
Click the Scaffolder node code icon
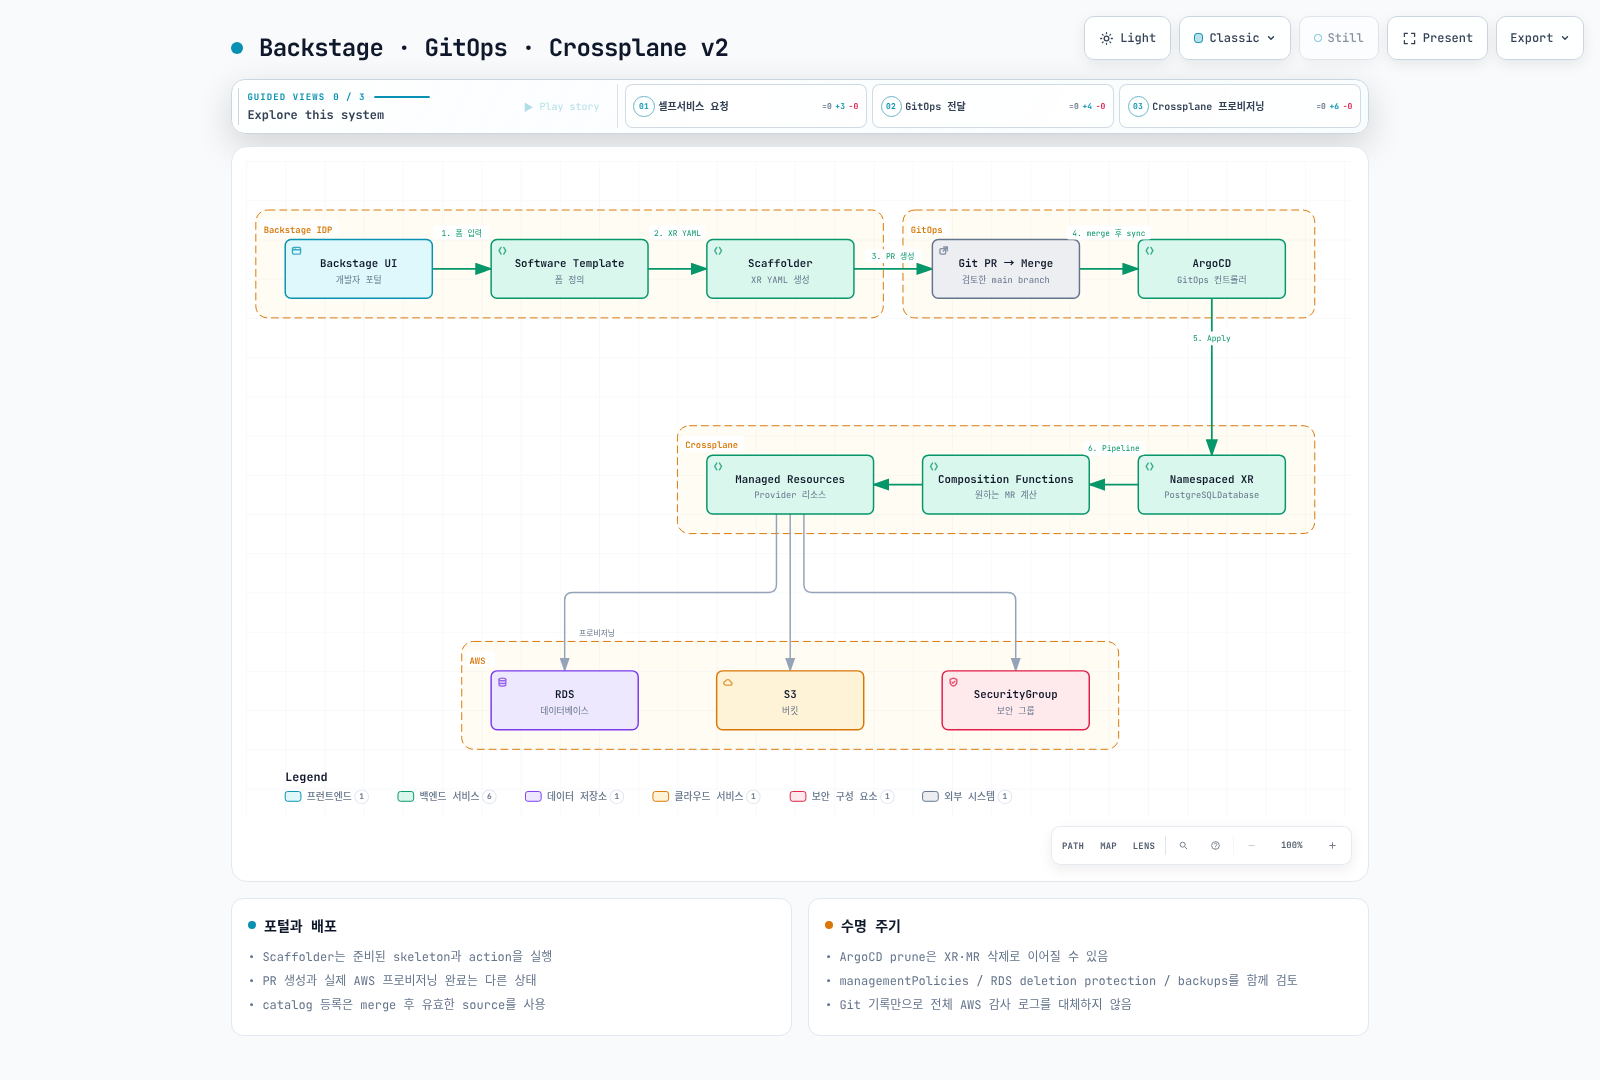(x=718, y=251)
